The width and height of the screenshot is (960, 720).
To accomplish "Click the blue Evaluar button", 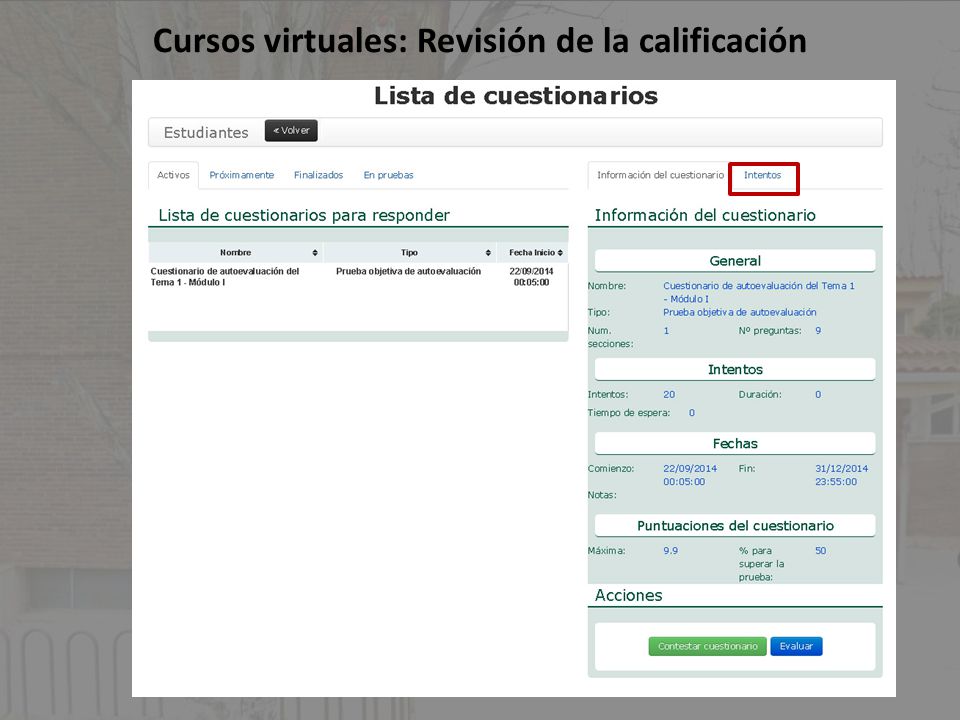I will coord(797,646).
